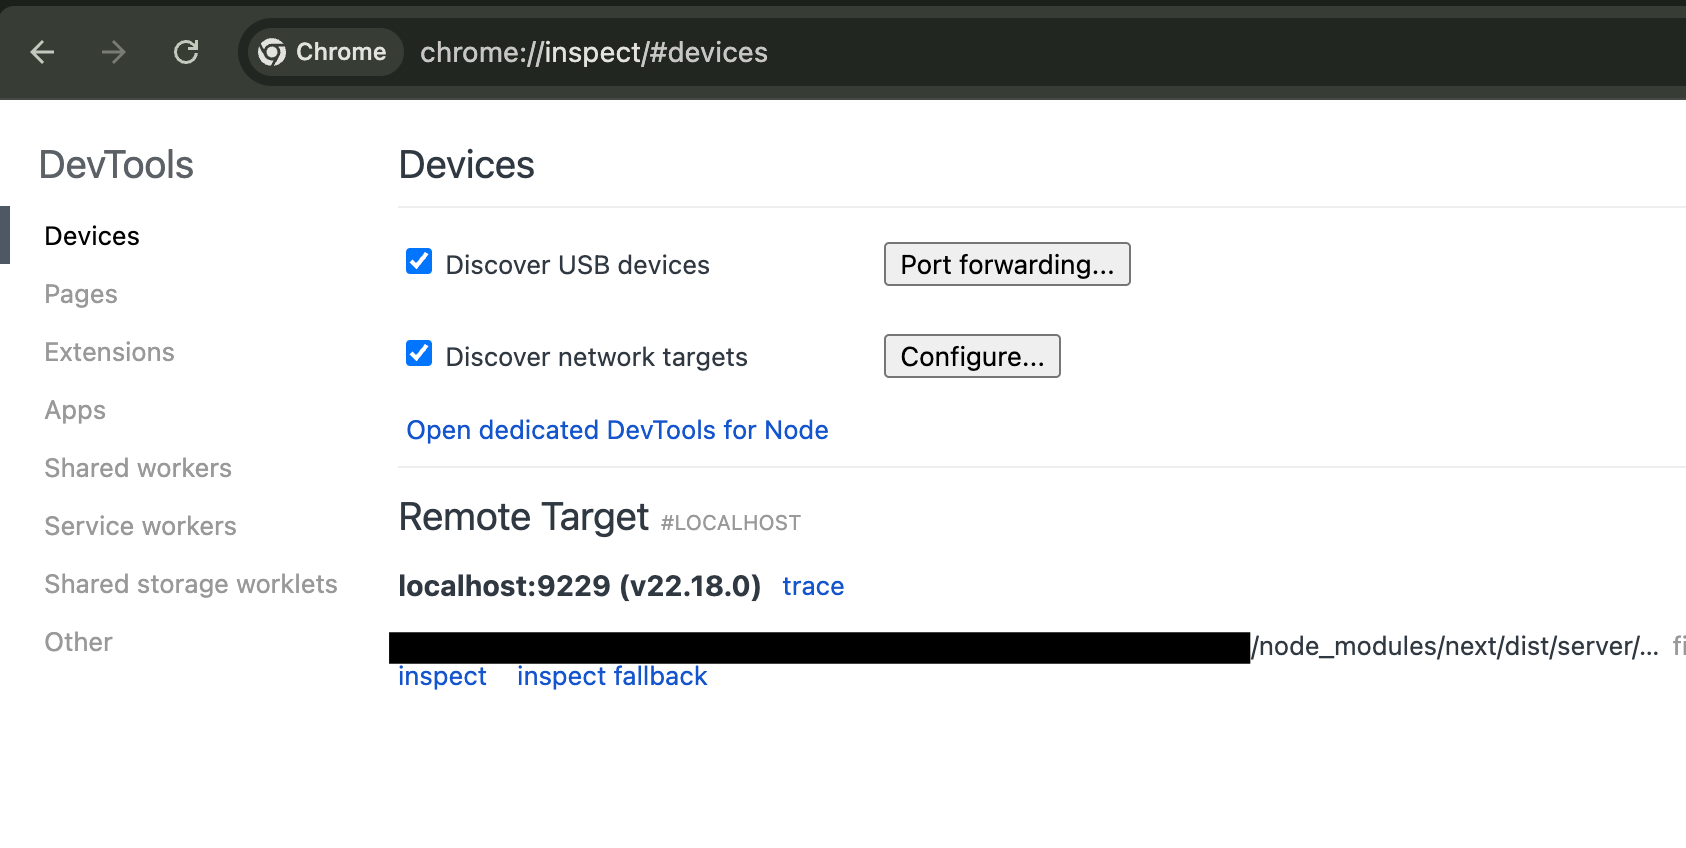The width and height of the screenshot is (1686, 848).
Task: Click the trace link
Action: click(x=812, y=586)
